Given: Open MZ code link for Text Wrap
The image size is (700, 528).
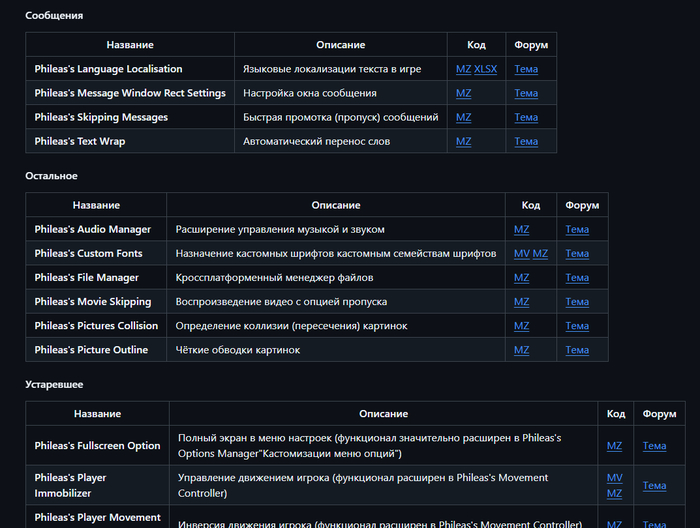Looking at the screenshot, I should coord(463,141).
